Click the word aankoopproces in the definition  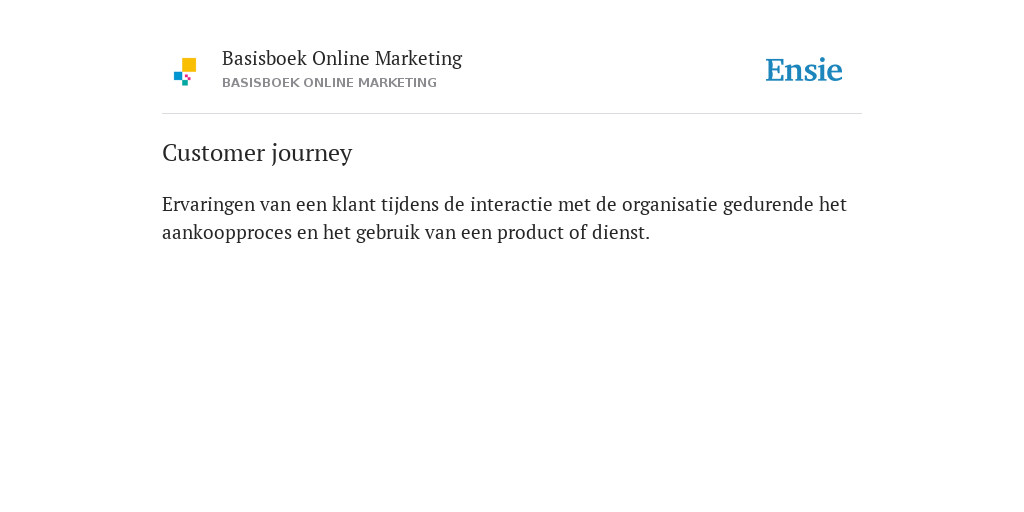227,232
